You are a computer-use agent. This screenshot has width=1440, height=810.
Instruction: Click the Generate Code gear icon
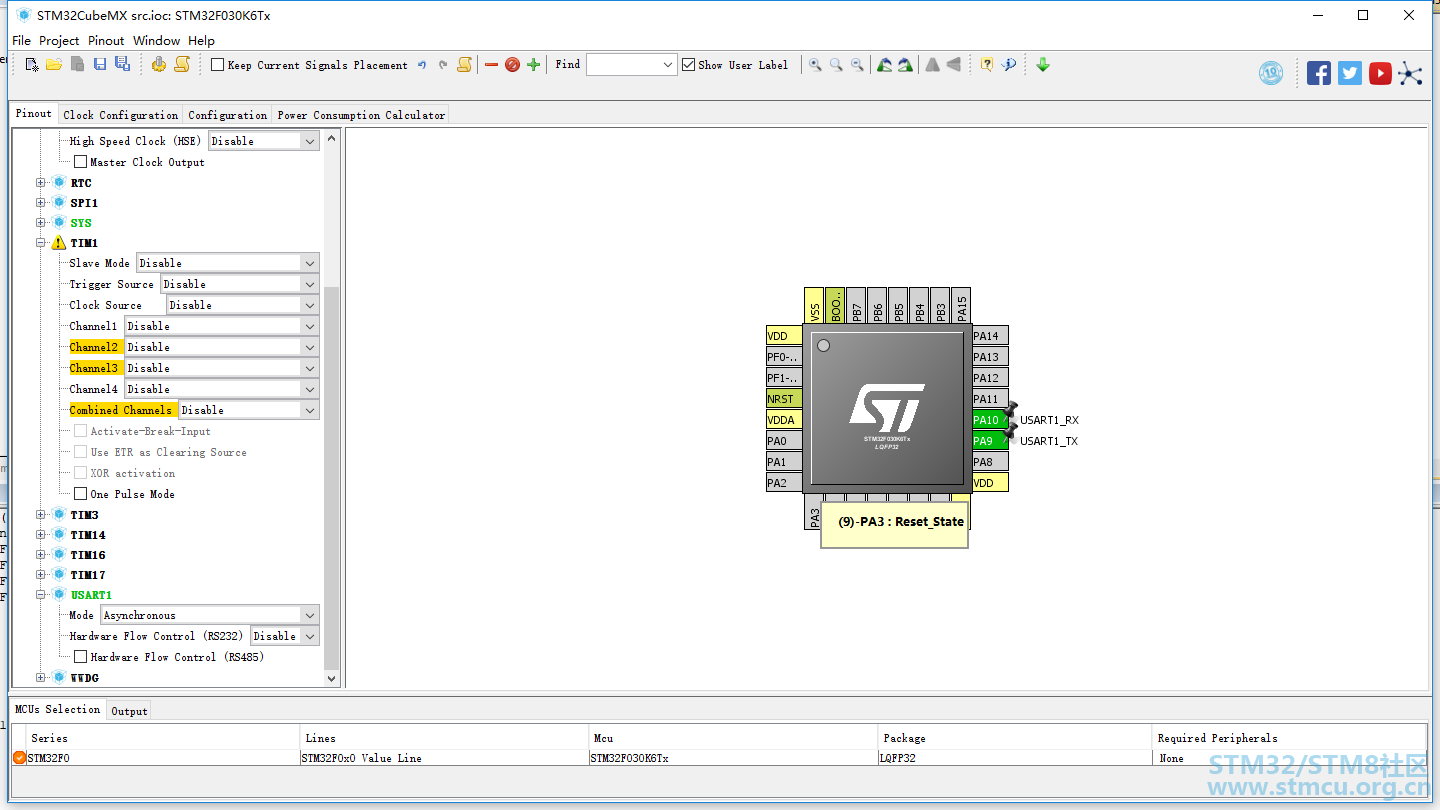[x=159, y=65]
